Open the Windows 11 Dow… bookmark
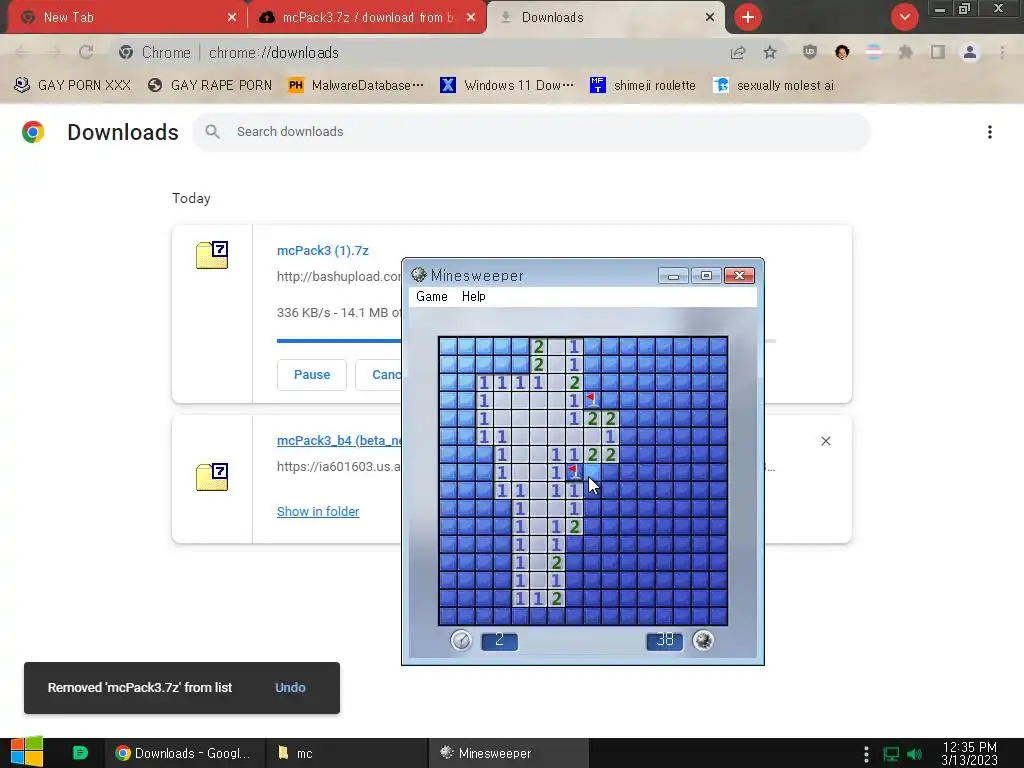The height and width of the screenshot is (768, 1024). 507,86
